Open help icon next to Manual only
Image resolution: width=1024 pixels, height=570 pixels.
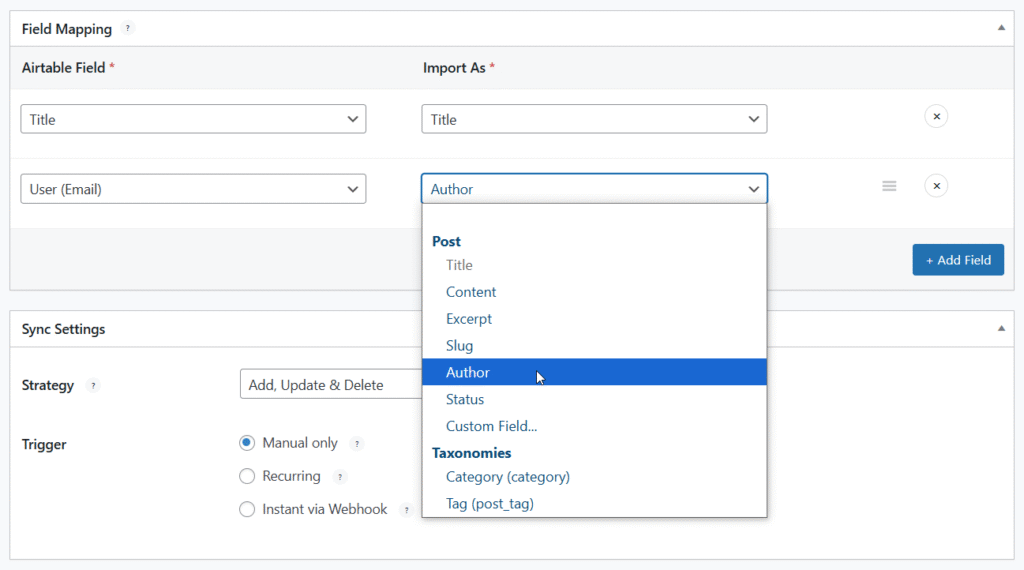357,444
